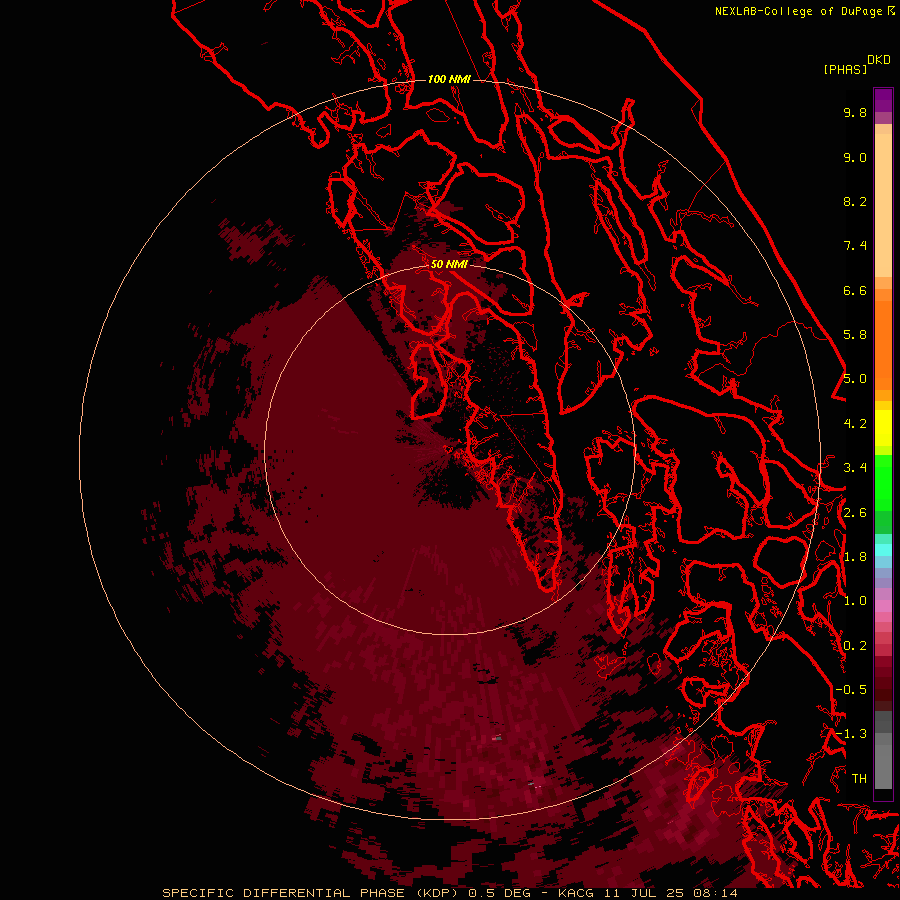The image size is (900, 900).
Task: Click the SPECIFIC DIFFERENTIAL PHASE (KDP) caption
Action: point(312,893)
